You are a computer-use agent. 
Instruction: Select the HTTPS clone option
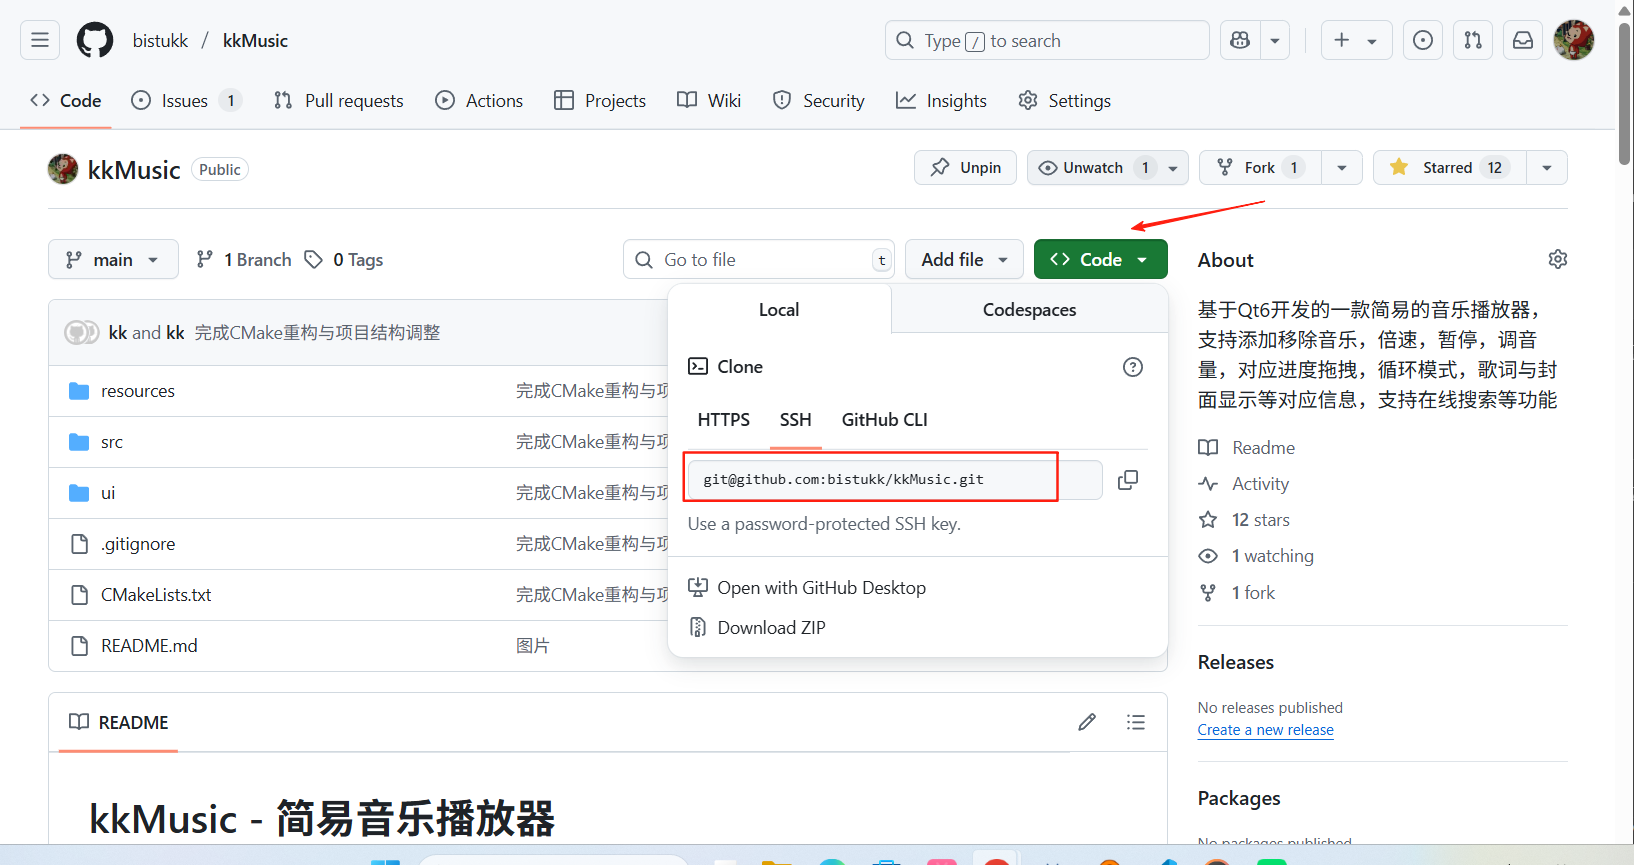[724, 420]
